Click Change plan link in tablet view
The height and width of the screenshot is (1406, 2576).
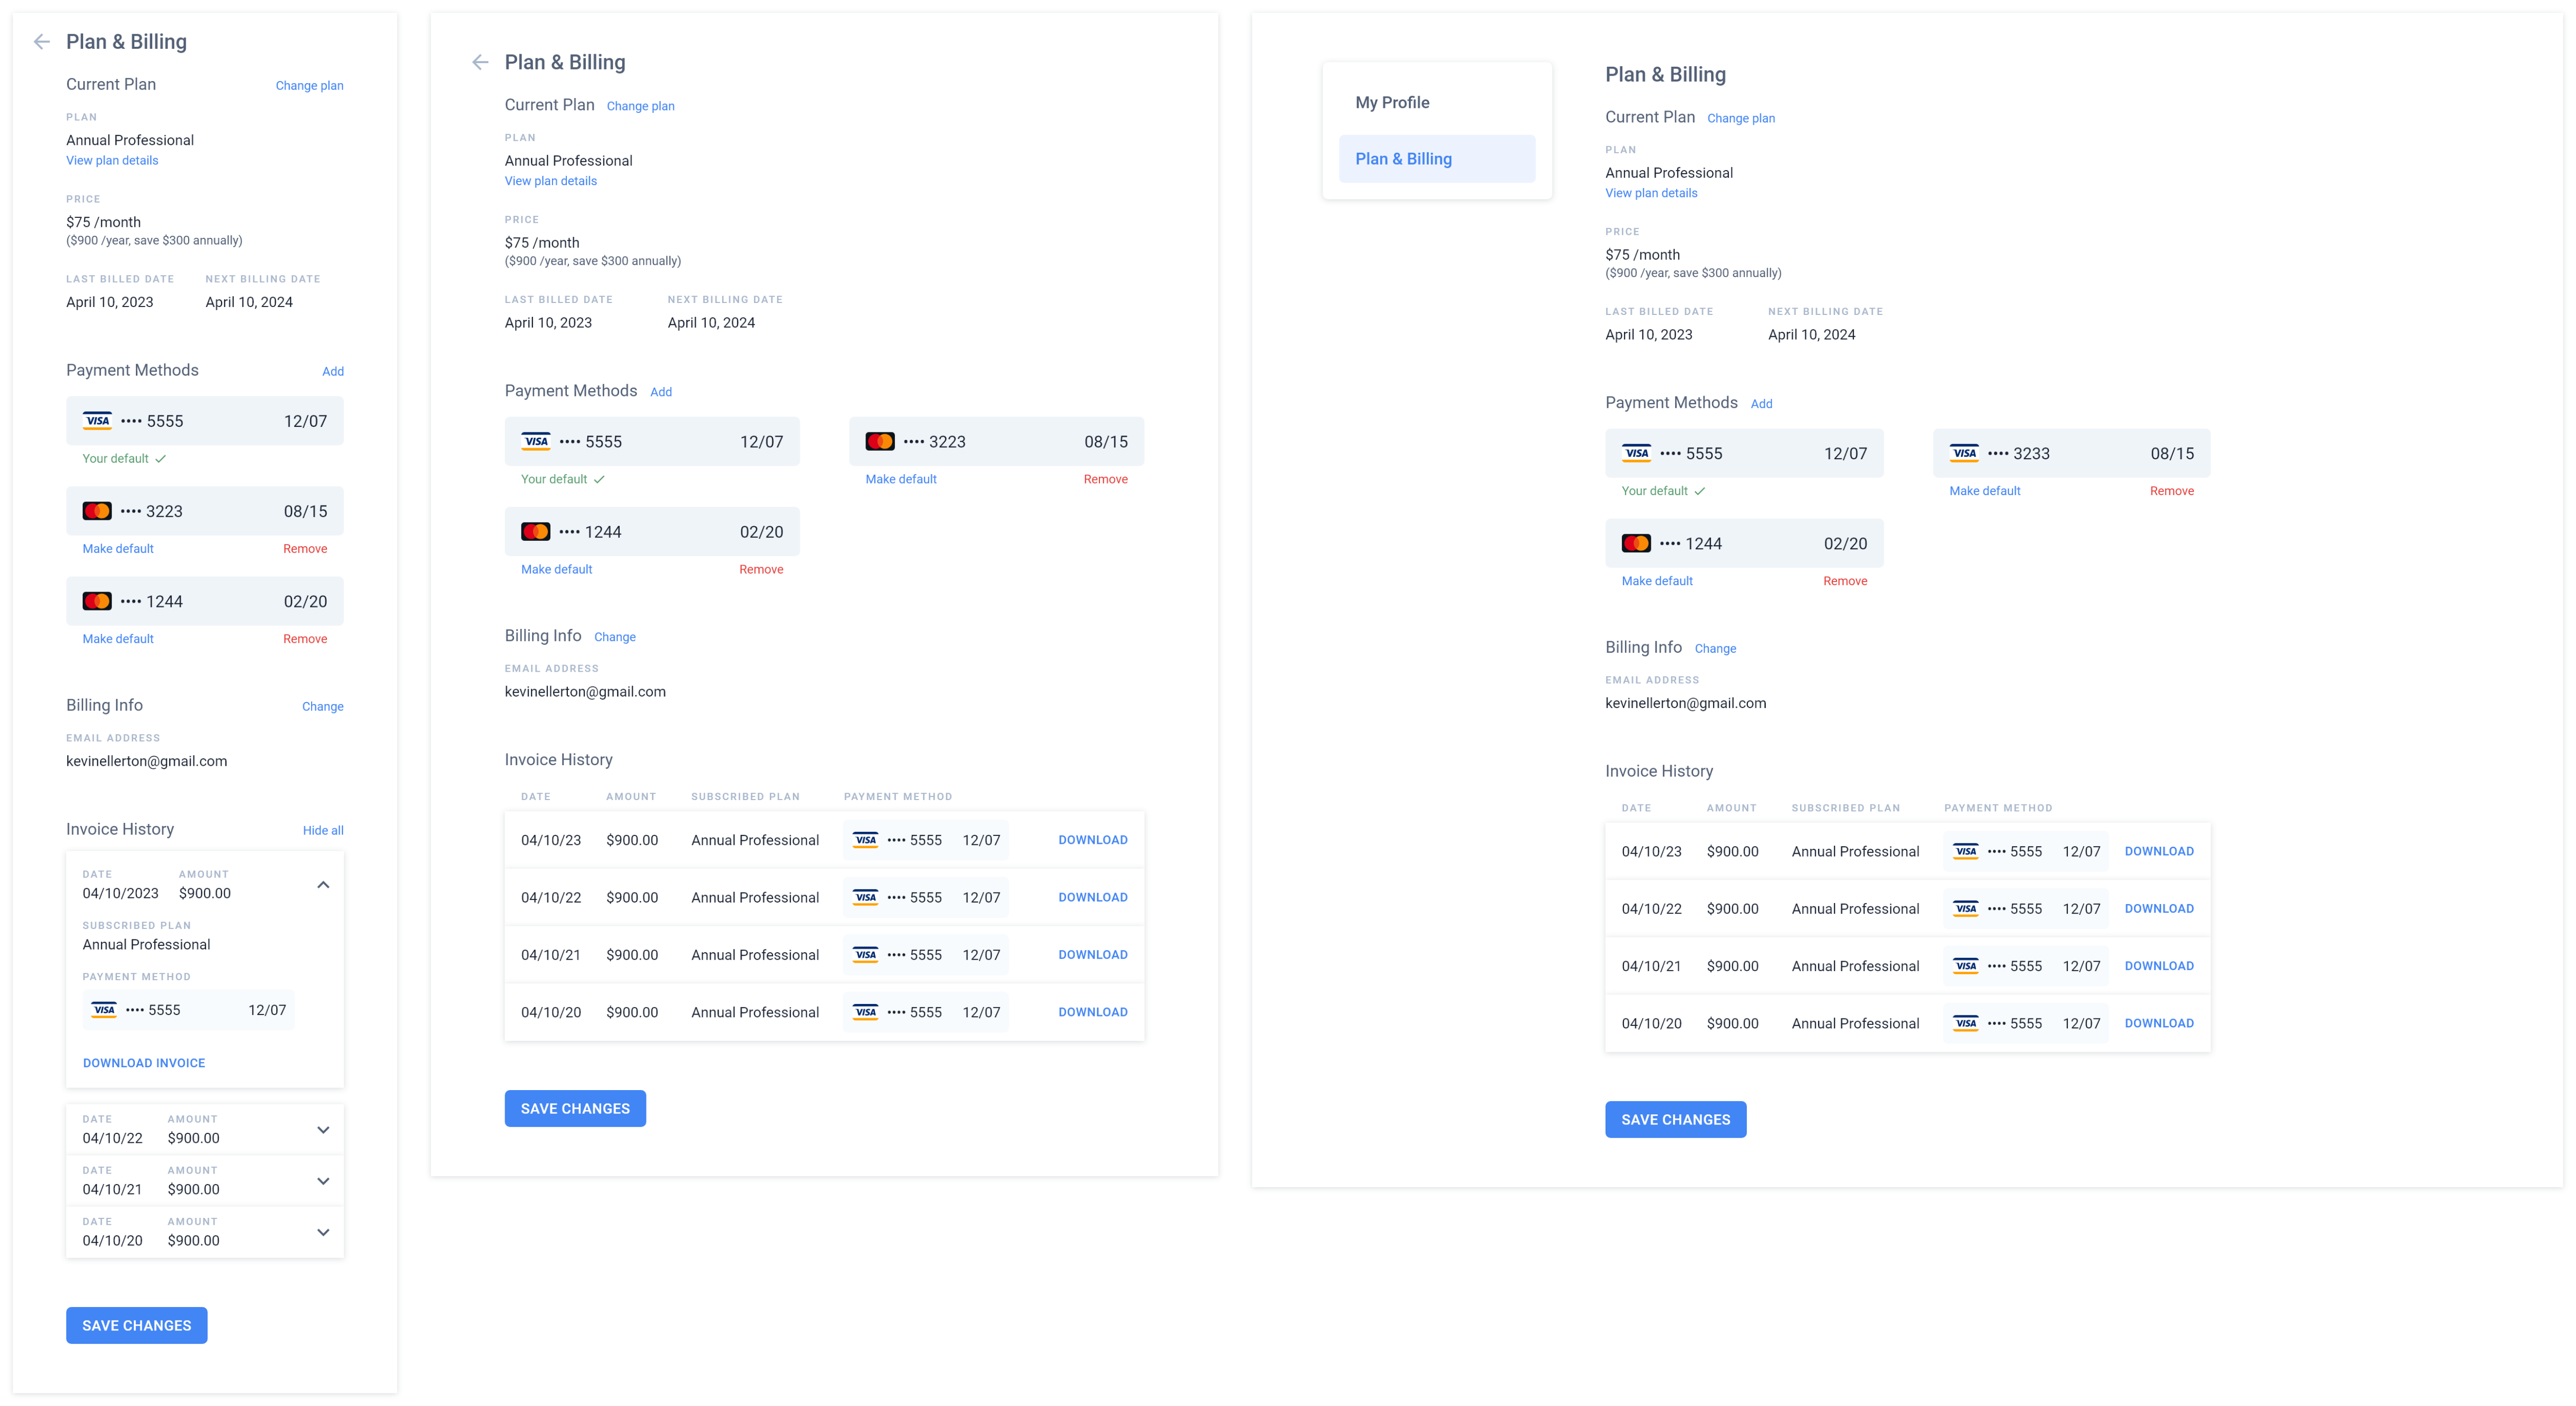coord(640,106)
